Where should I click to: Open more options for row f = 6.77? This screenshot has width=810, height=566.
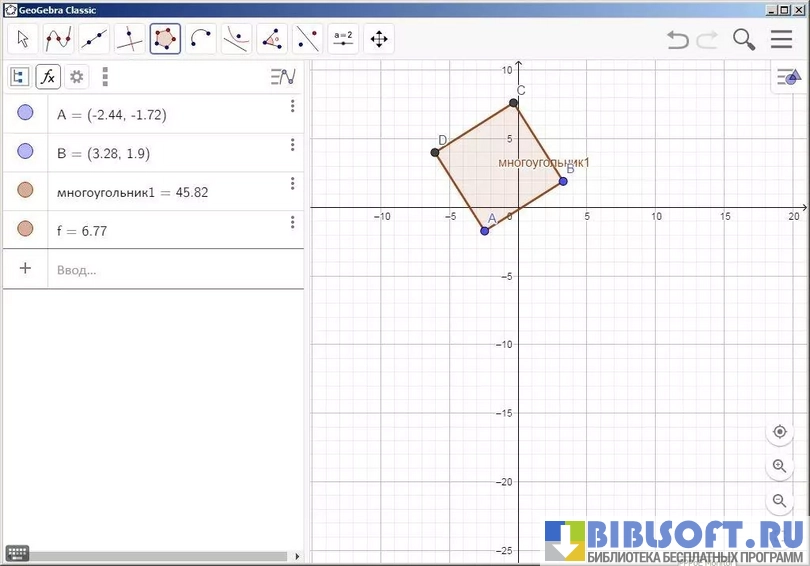(293, 222)
